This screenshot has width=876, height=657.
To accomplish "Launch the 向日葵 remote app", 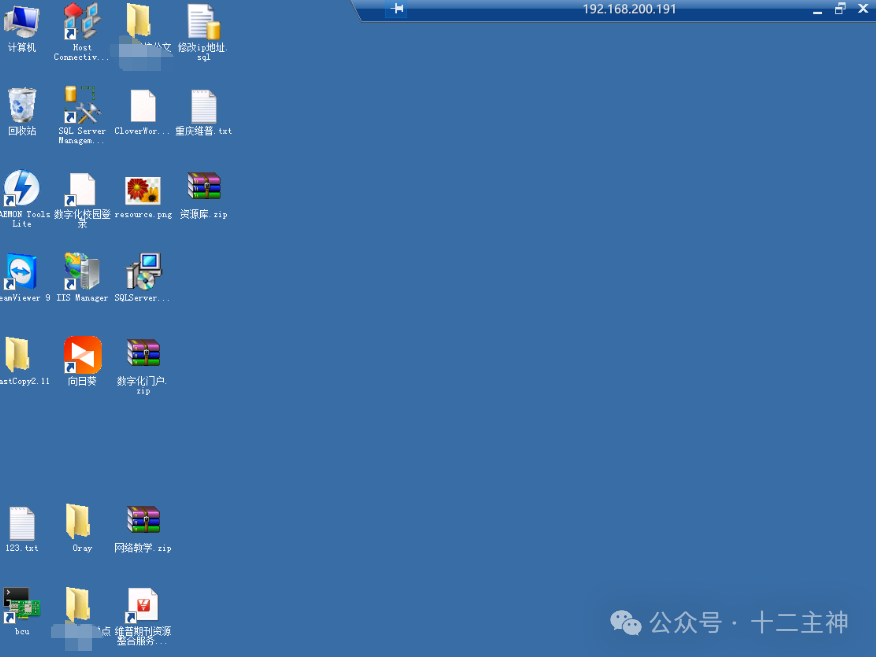I will coord(81,355).
